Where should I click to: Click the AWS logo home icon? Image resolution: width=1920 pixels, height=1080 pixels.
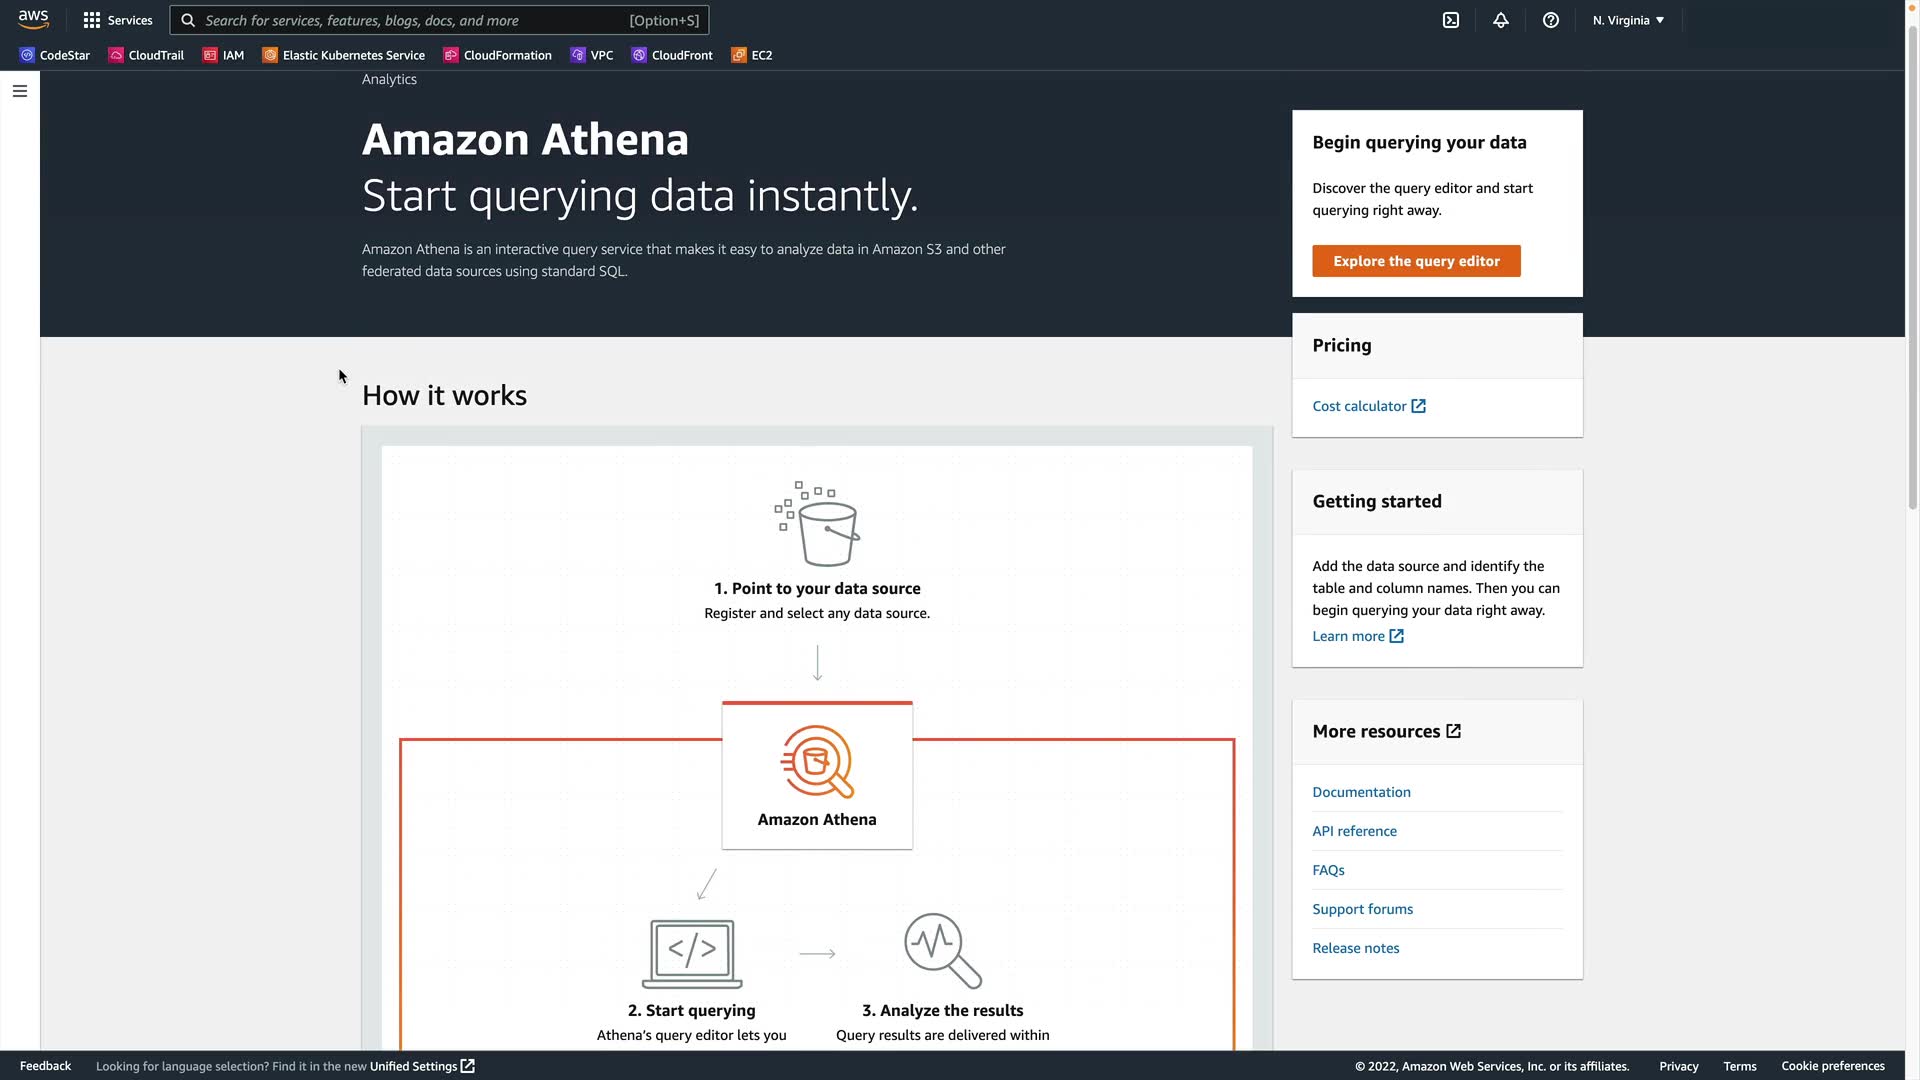33,20
